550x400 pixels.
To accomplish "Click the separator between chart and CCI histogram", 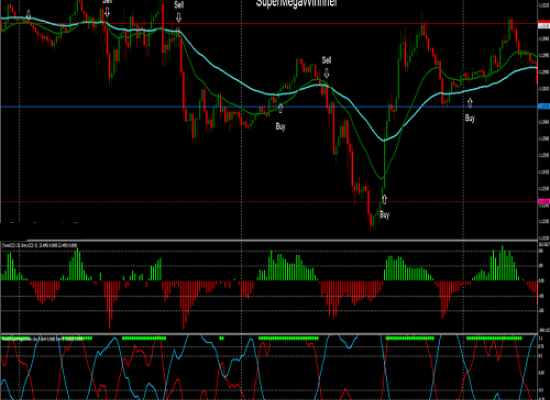I will [x=269, y=241].
